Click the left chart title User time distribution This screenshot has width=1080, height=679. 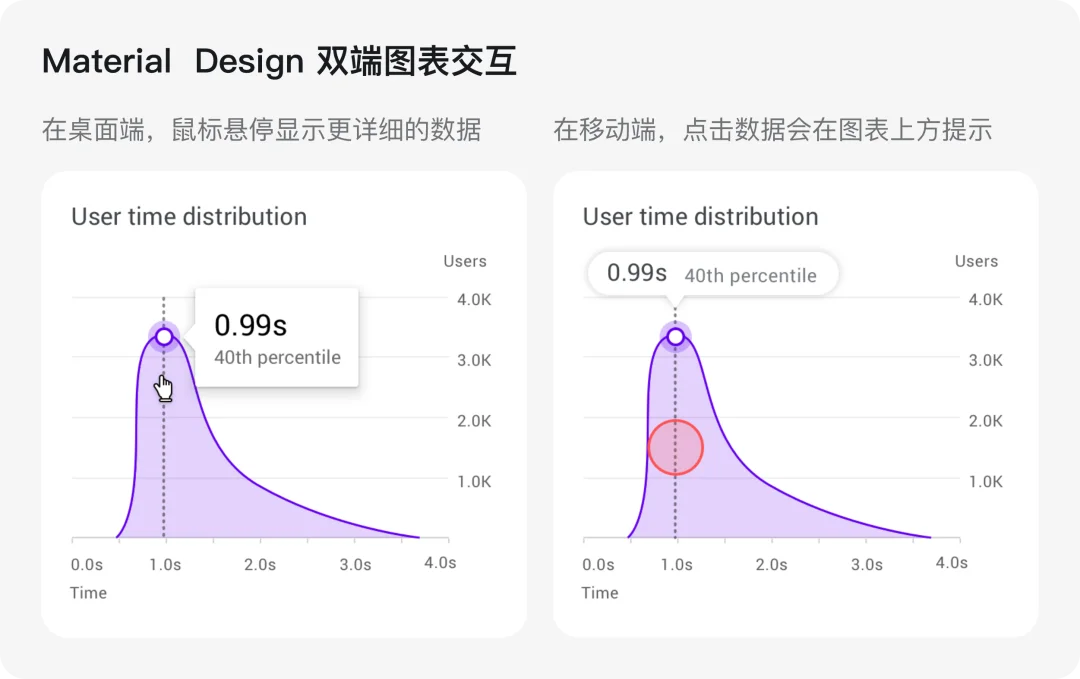(x=189, y=217)
